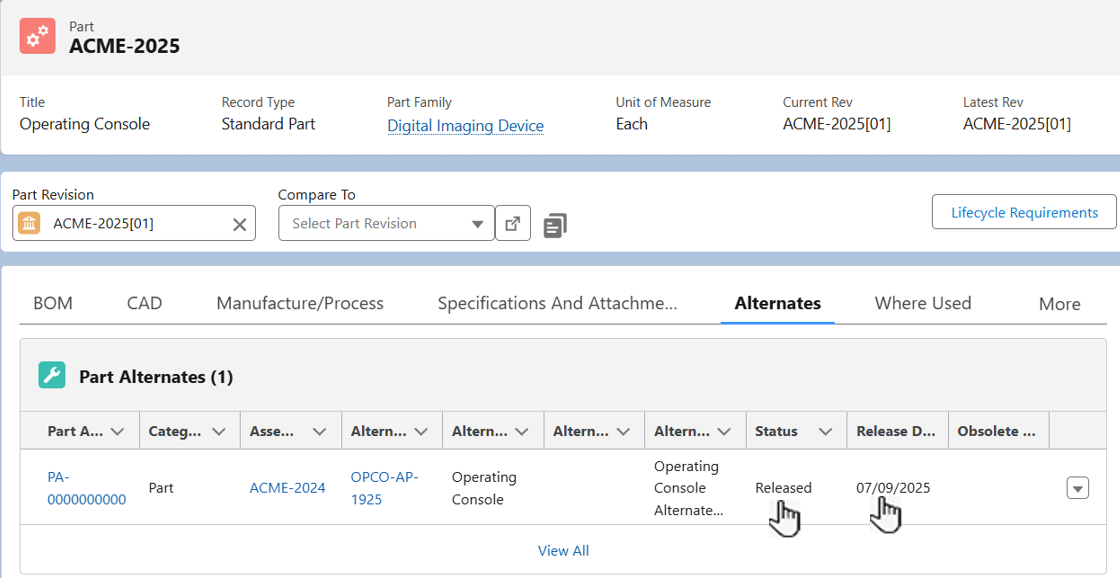The width and height of the screenshot is (1120, 578).
Task: Open the More tabs menu
Action: pyautogui.click(x=1059, y=304)
